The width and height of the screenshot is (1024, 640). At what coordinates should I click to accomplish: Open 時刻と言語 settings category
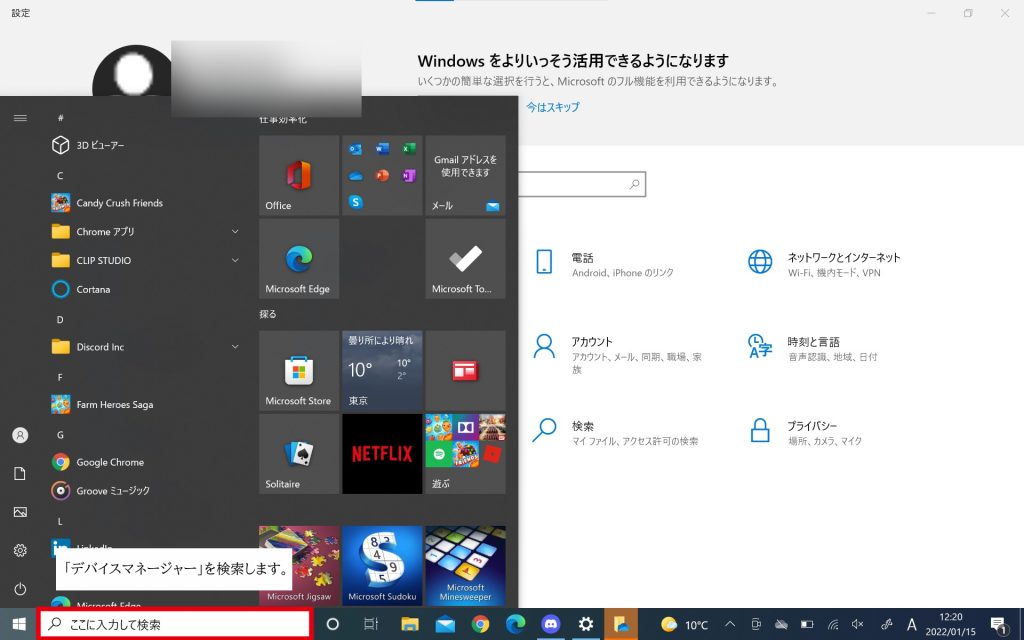(x=812, y=348)
